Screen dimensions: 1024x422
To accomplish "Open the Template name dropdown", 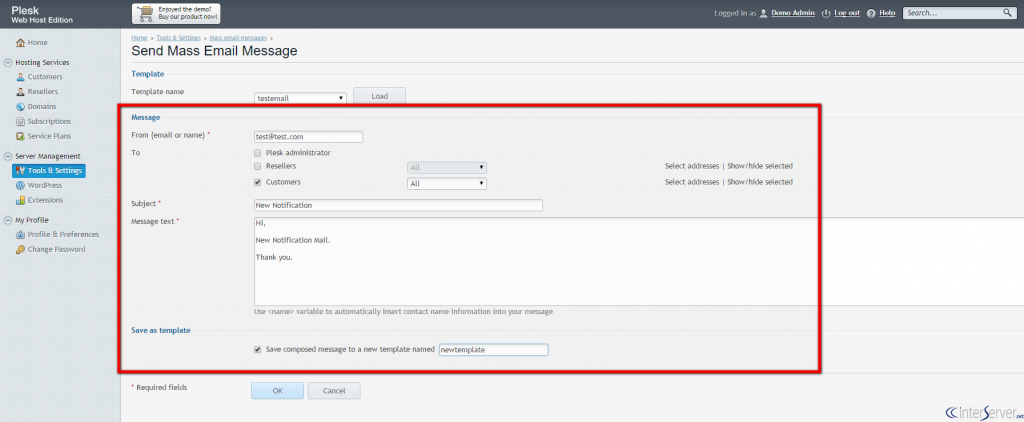I will click(x=300, y=98).
